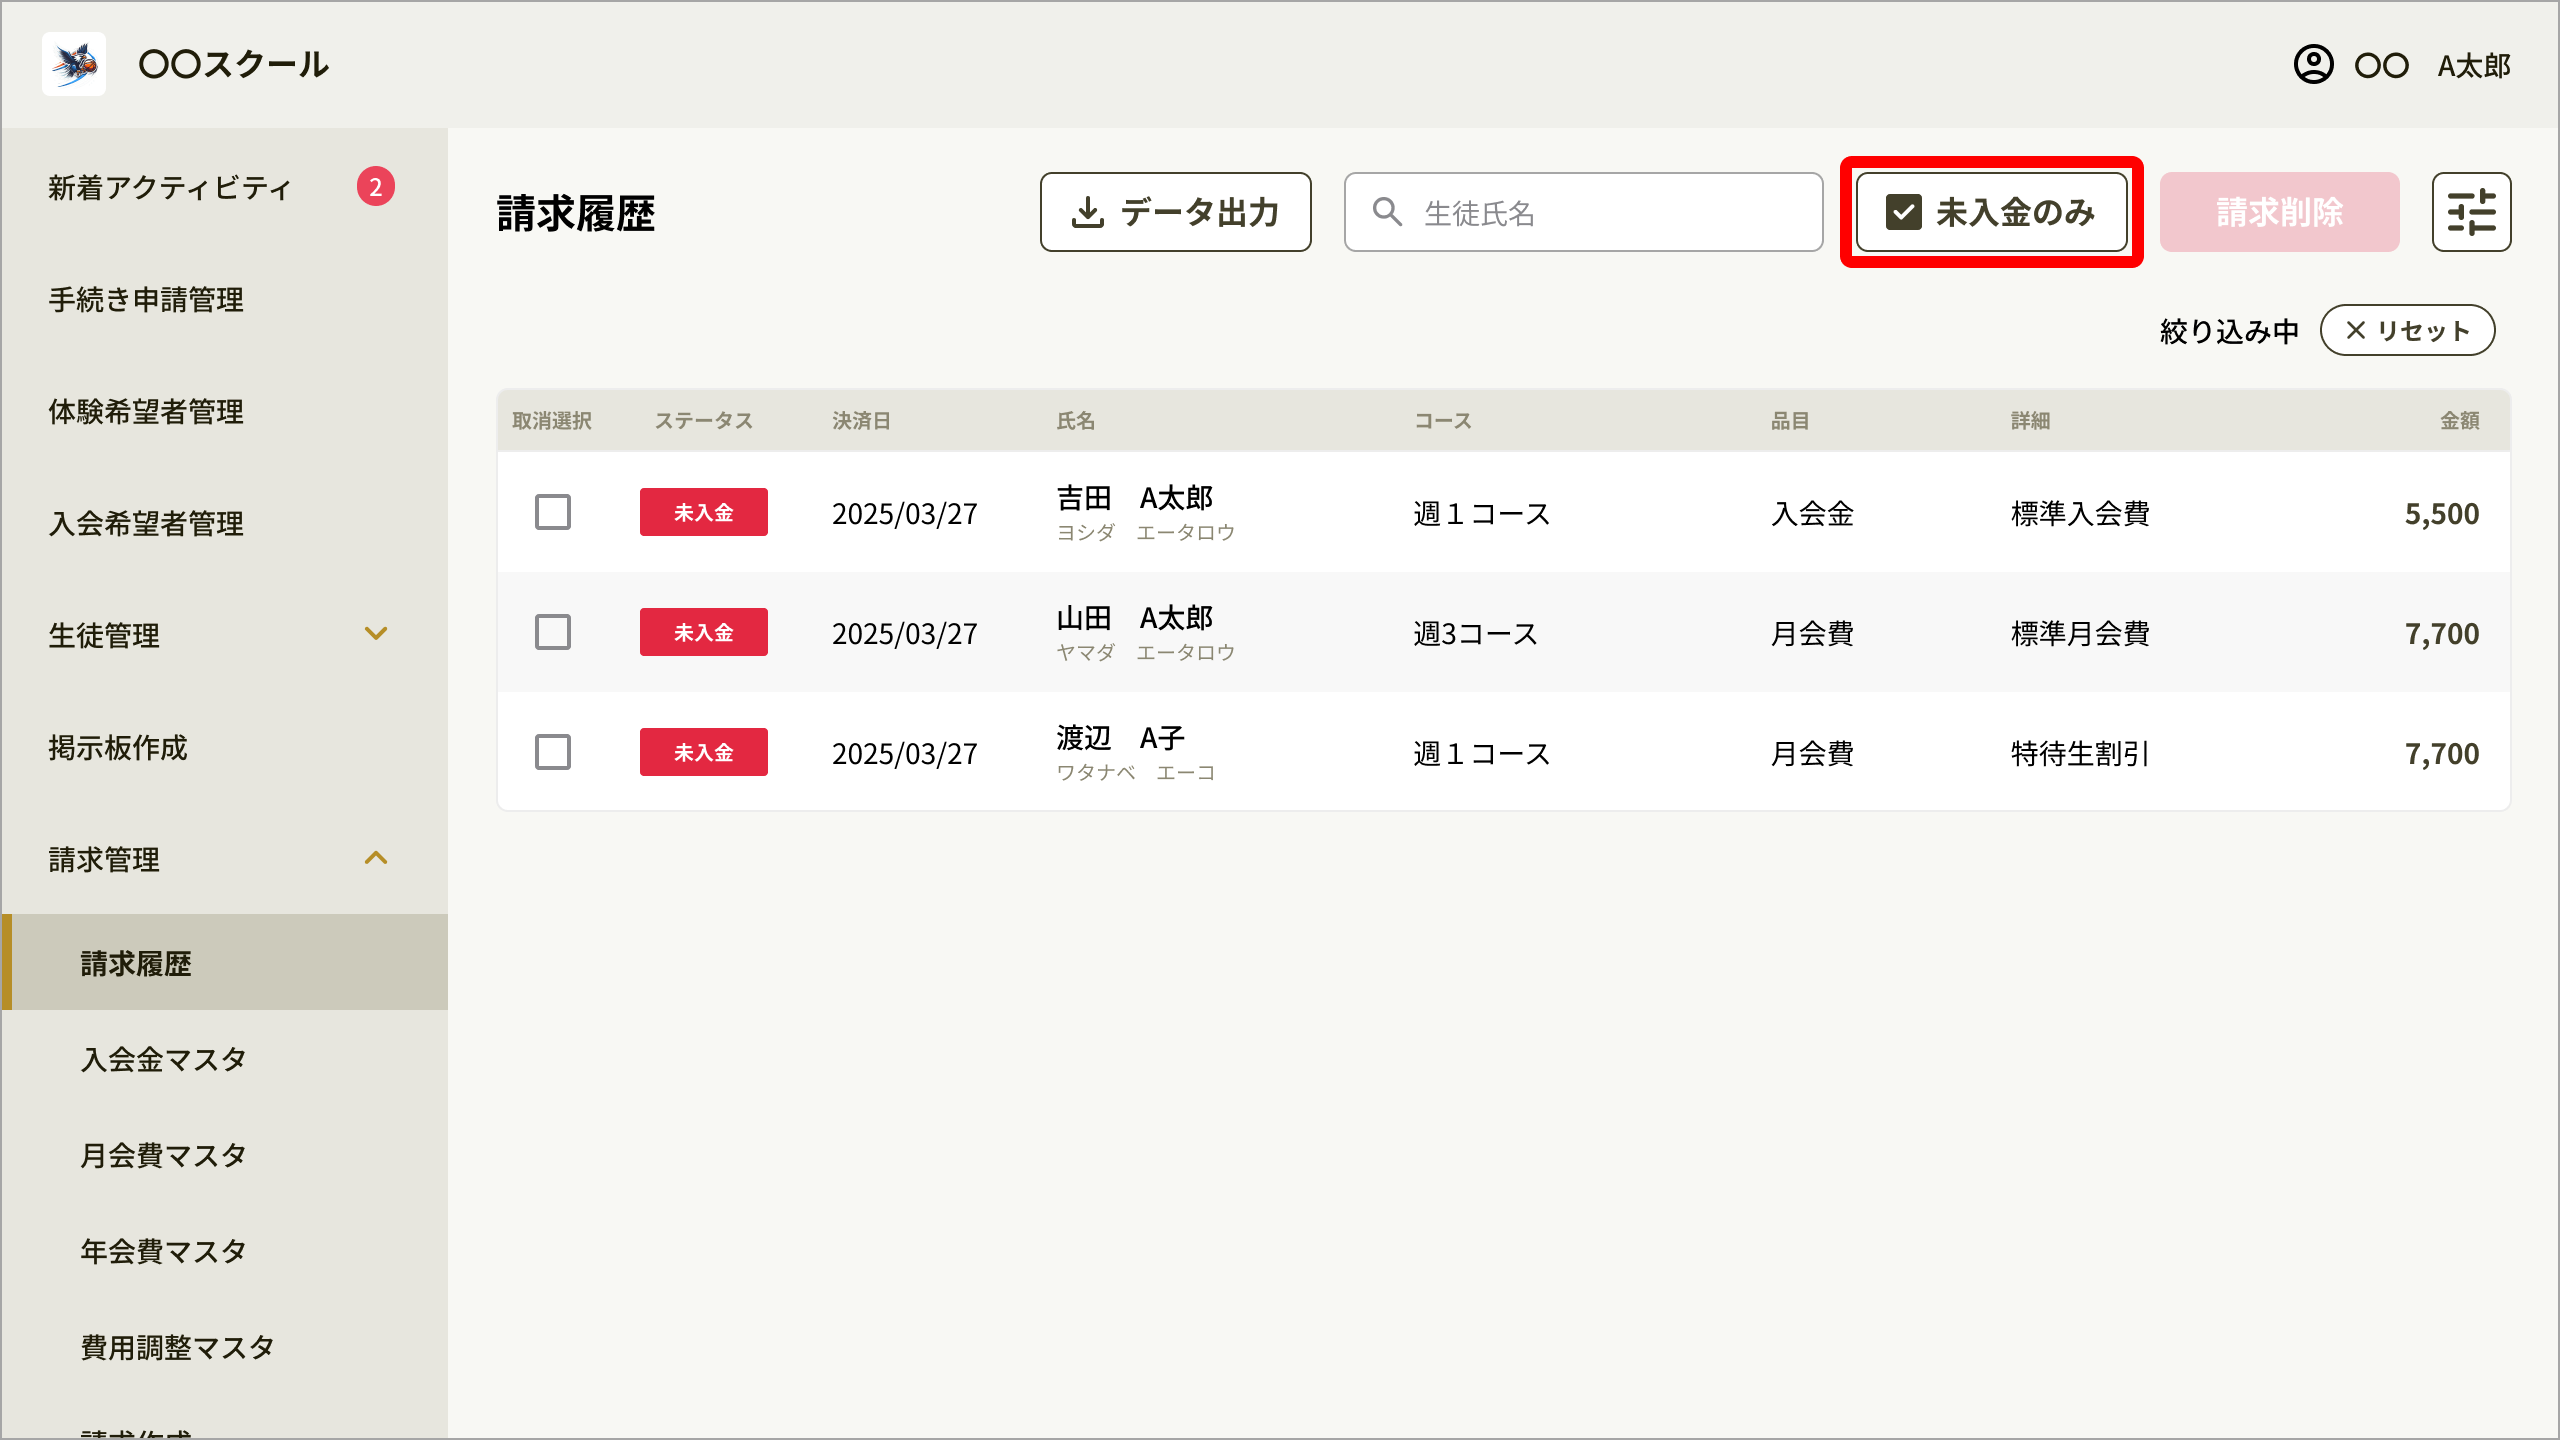Click the user name A太郎 in header

[x=2474, y=66]
